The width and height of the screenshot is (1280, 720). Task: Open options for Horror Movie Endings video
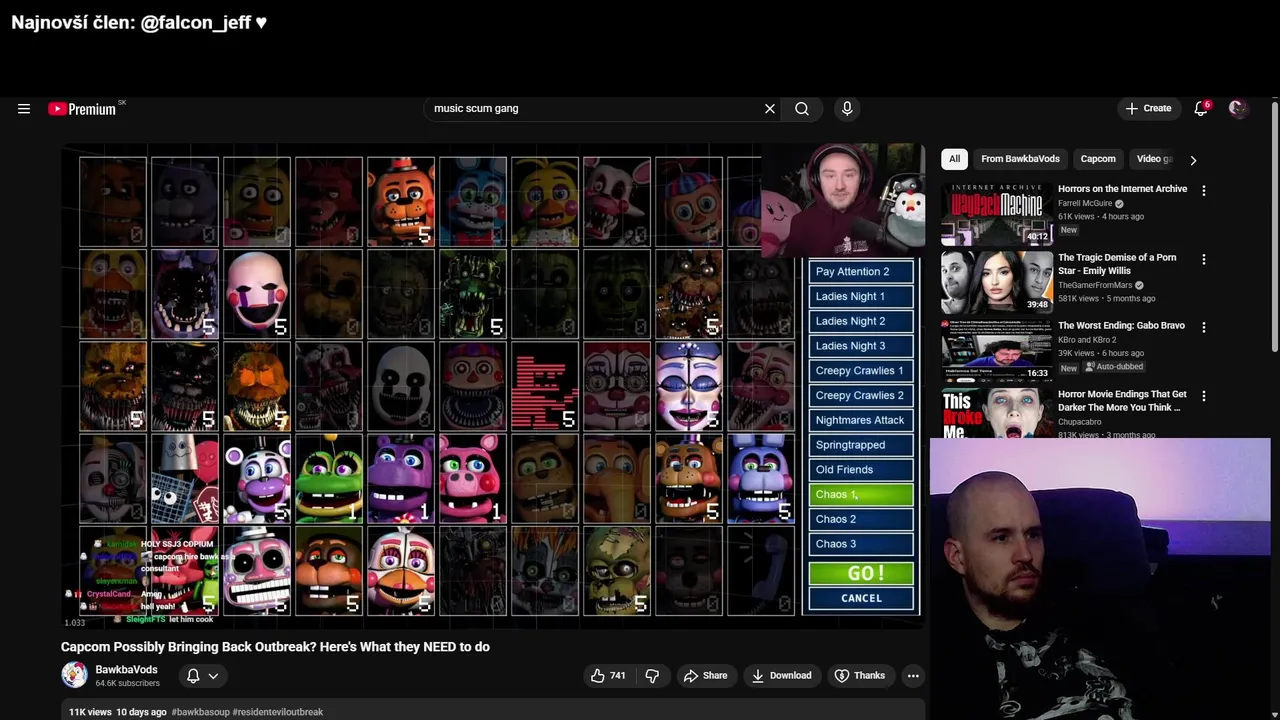click(1204, 396)
